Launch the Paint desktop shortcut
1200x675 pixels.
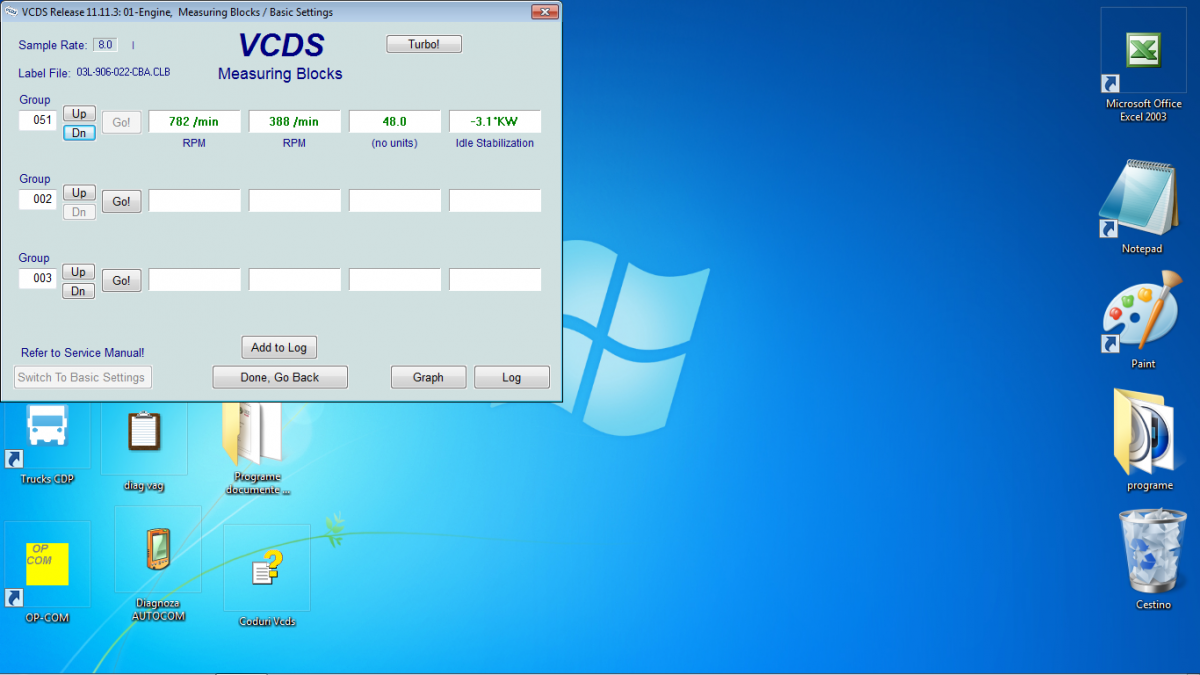[x=1143, y=318]
